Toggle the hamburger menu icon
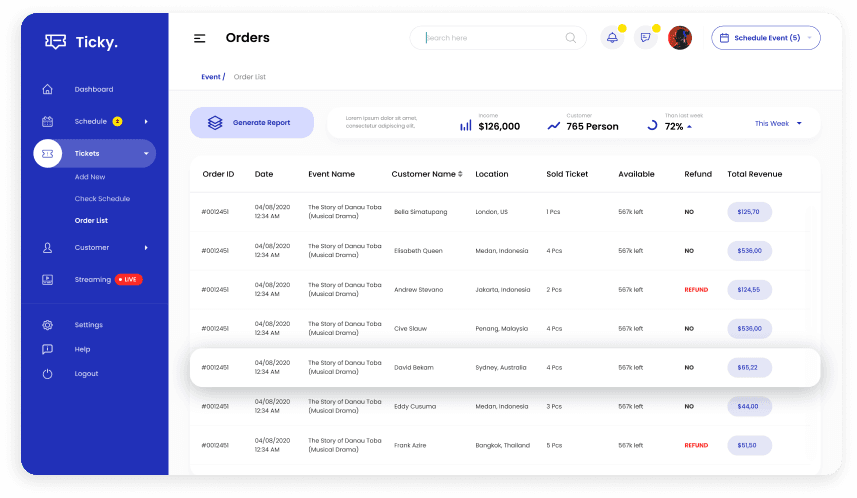 pyautogui.click(x=199, y=38)
